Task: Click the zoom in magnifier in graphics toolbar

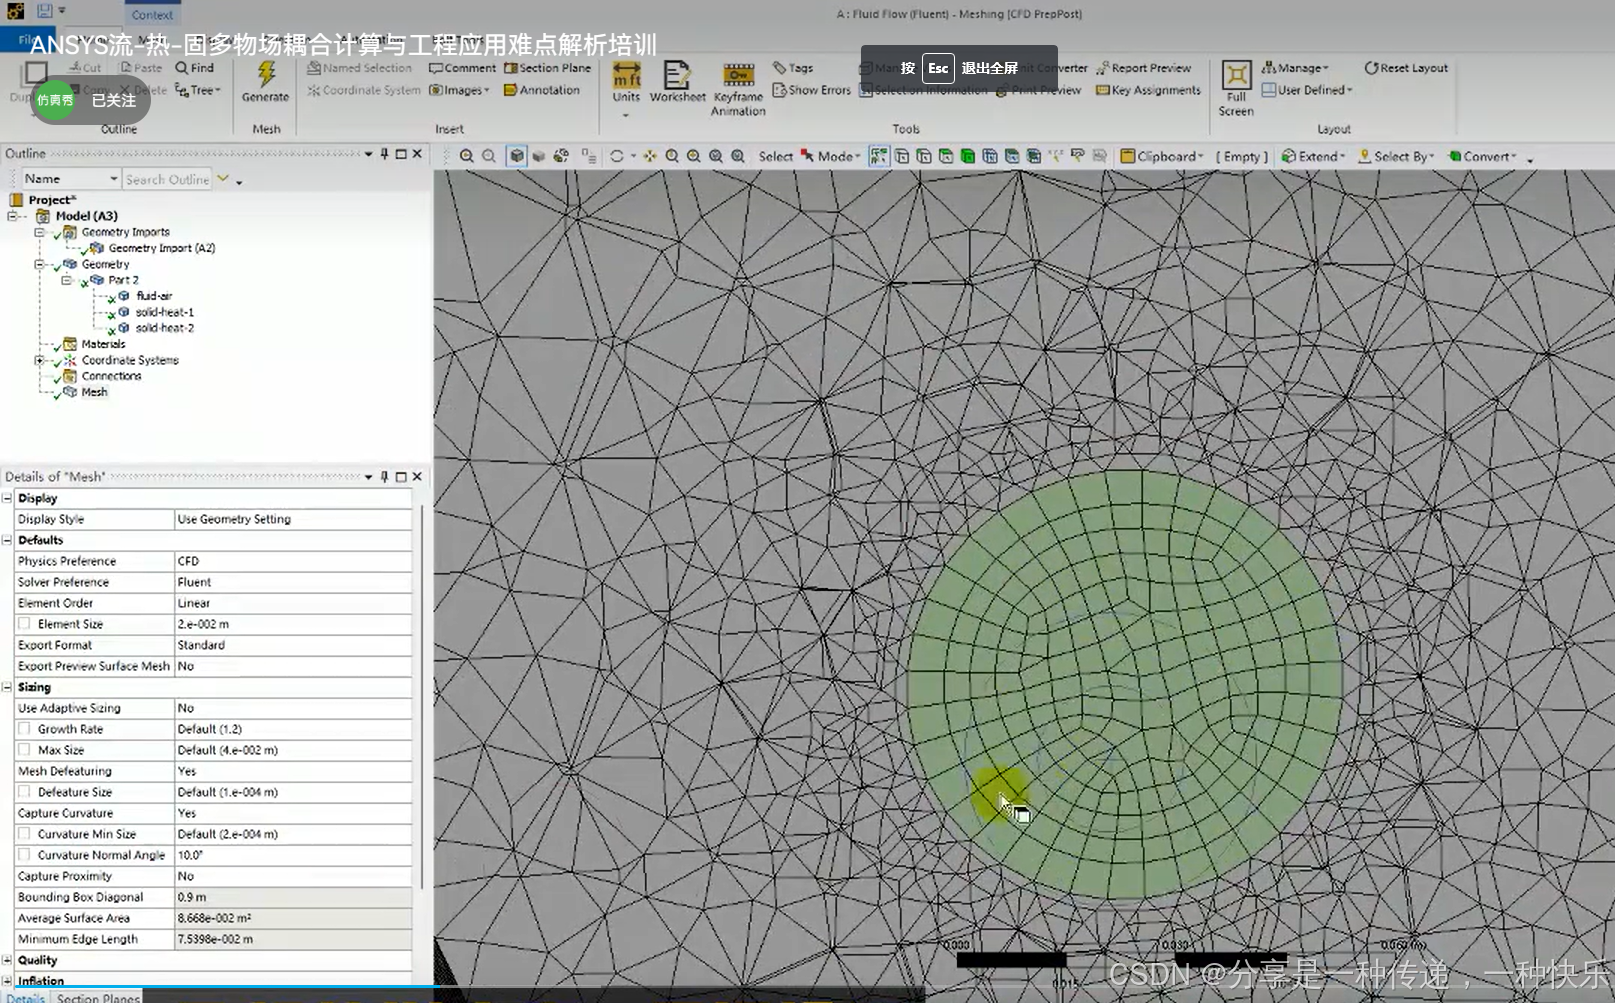Action: (467, 156)
